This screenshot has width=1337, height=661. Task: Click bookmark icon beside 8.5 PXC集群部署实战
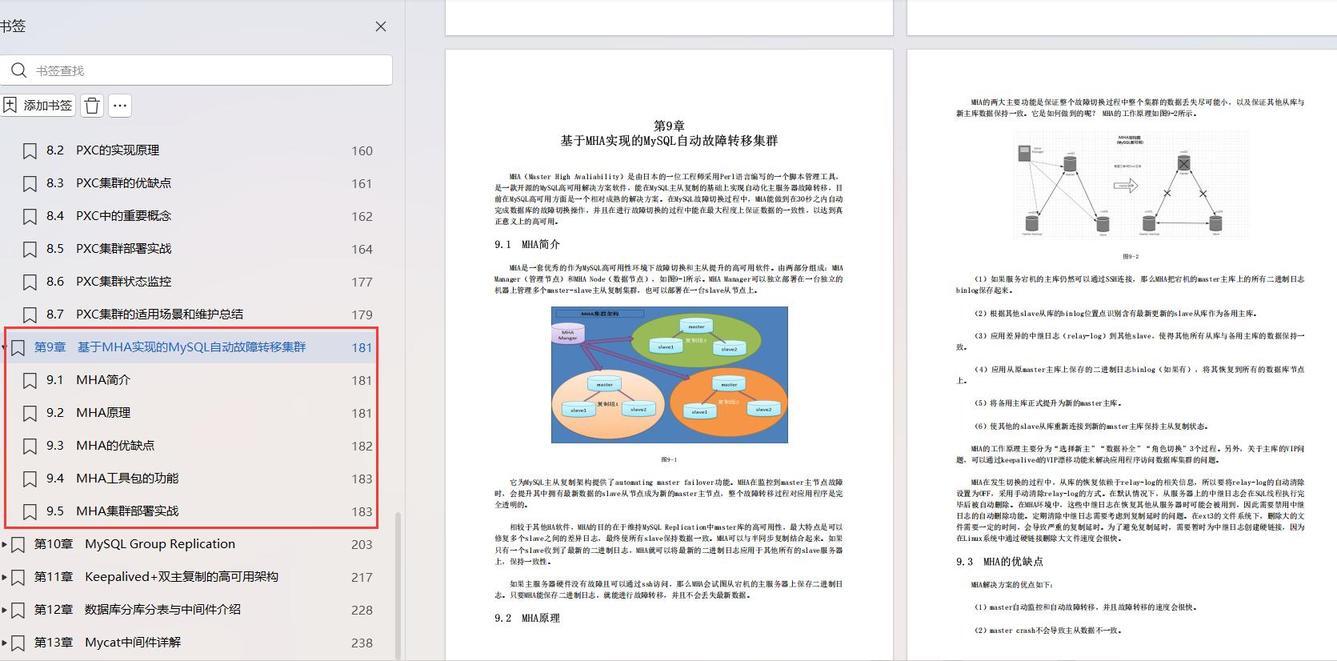[x=30, y=249]
